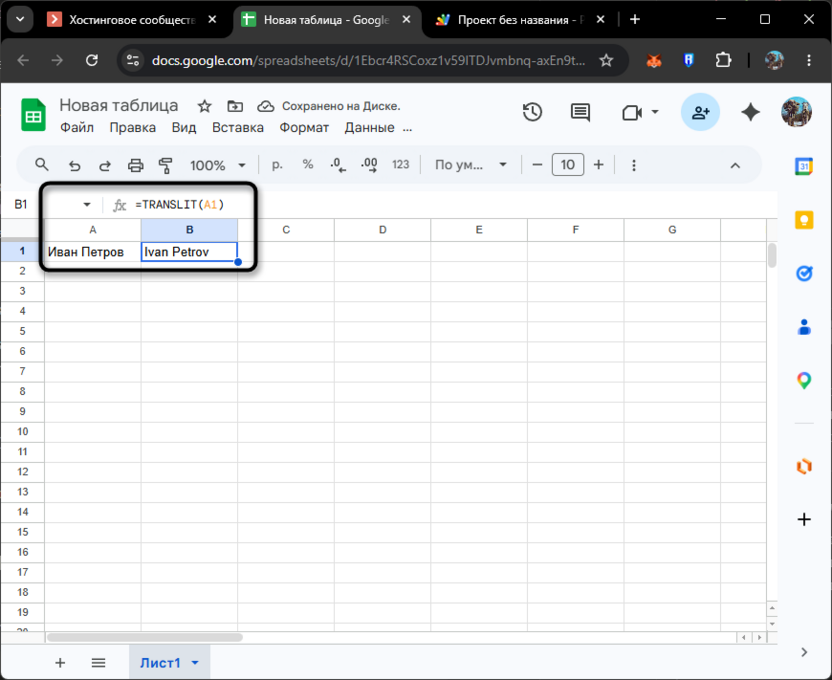Open Google Maps side panel
This screenshot has height=680, width=832.
click(x=804, y=380)
